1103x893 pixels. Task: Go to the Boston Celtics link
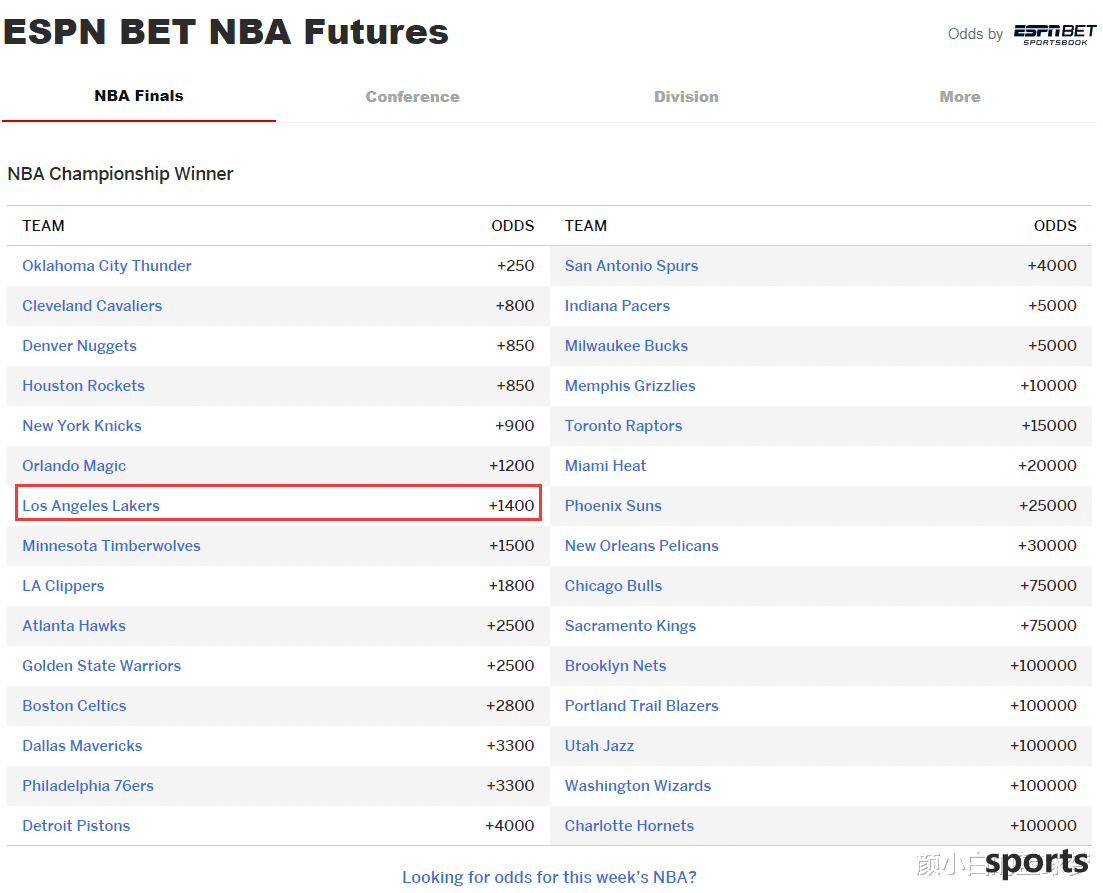(75, 706)
